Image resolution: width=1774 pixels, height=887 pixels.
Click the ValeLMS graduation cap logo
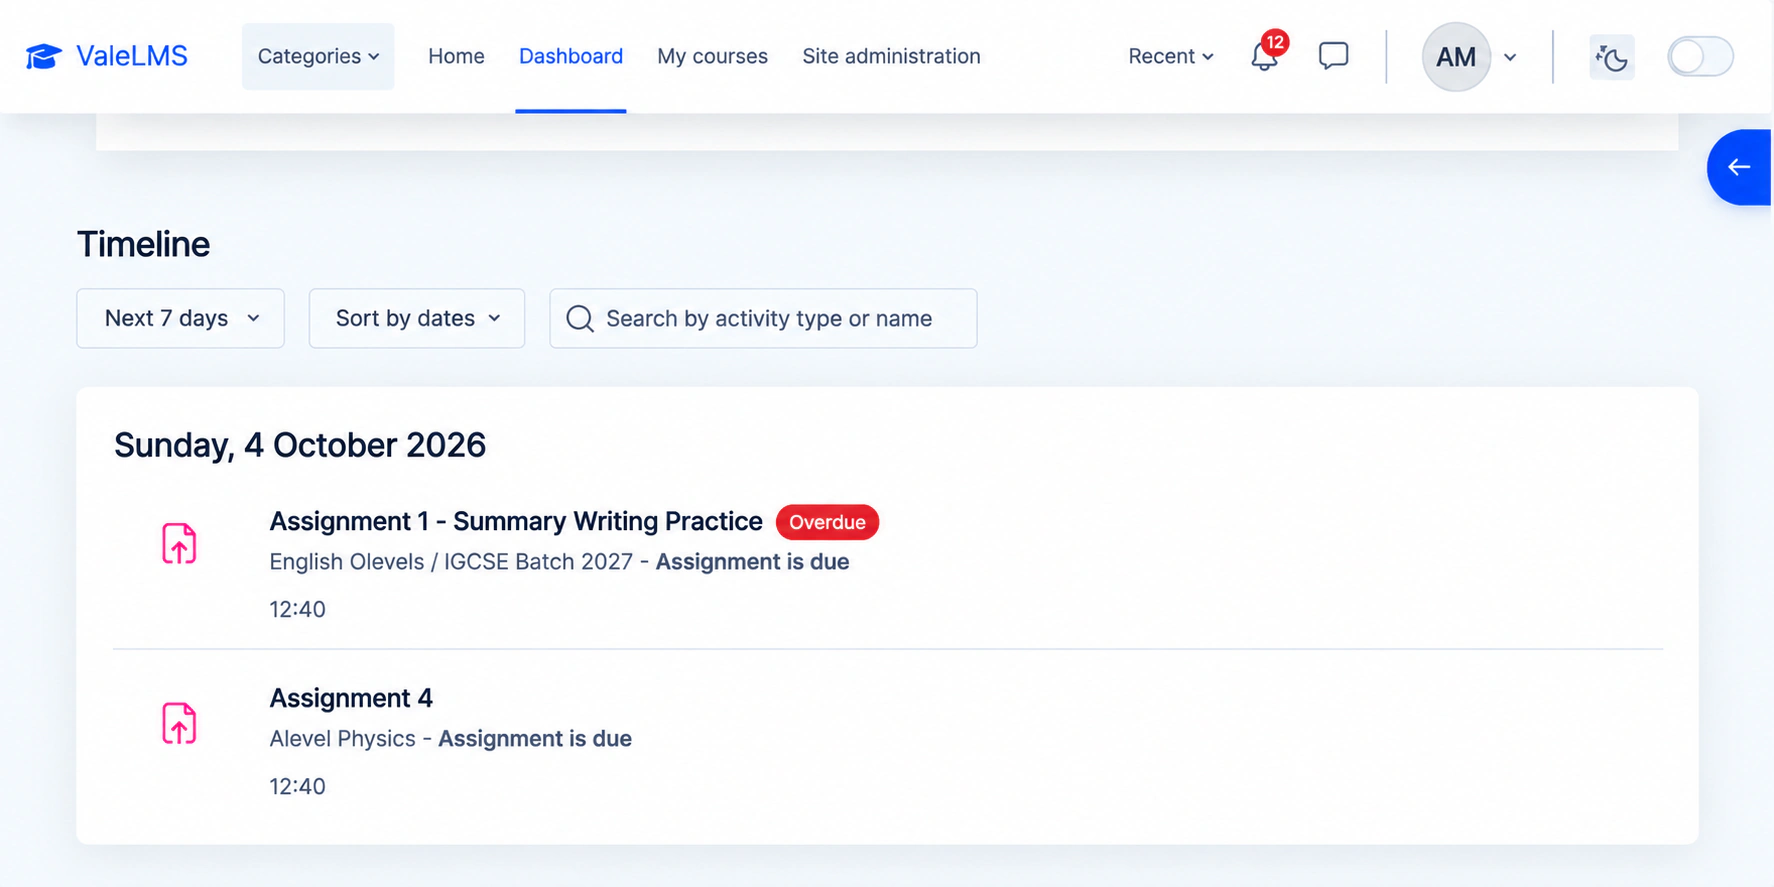(x=43, y=56)
